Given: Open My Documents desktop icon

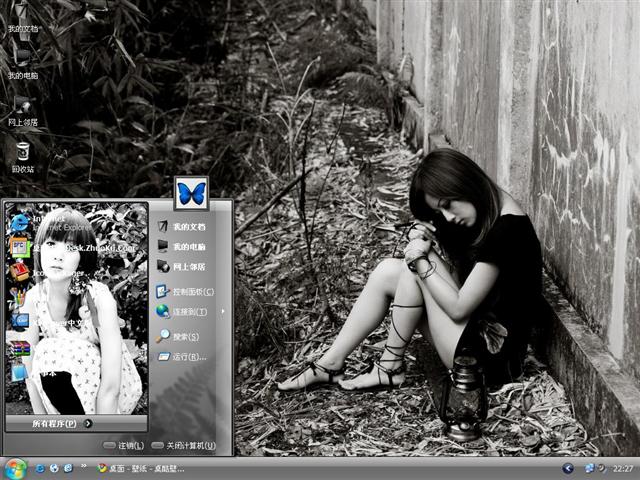Looking at the screenshot, I should tap(22, 14).
